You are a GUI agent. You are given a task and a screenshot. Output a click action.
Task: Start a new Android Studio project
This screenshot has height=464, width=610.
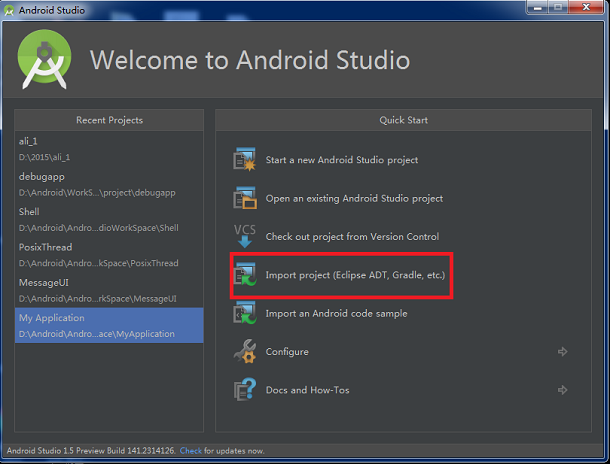[x=342, y=160]
